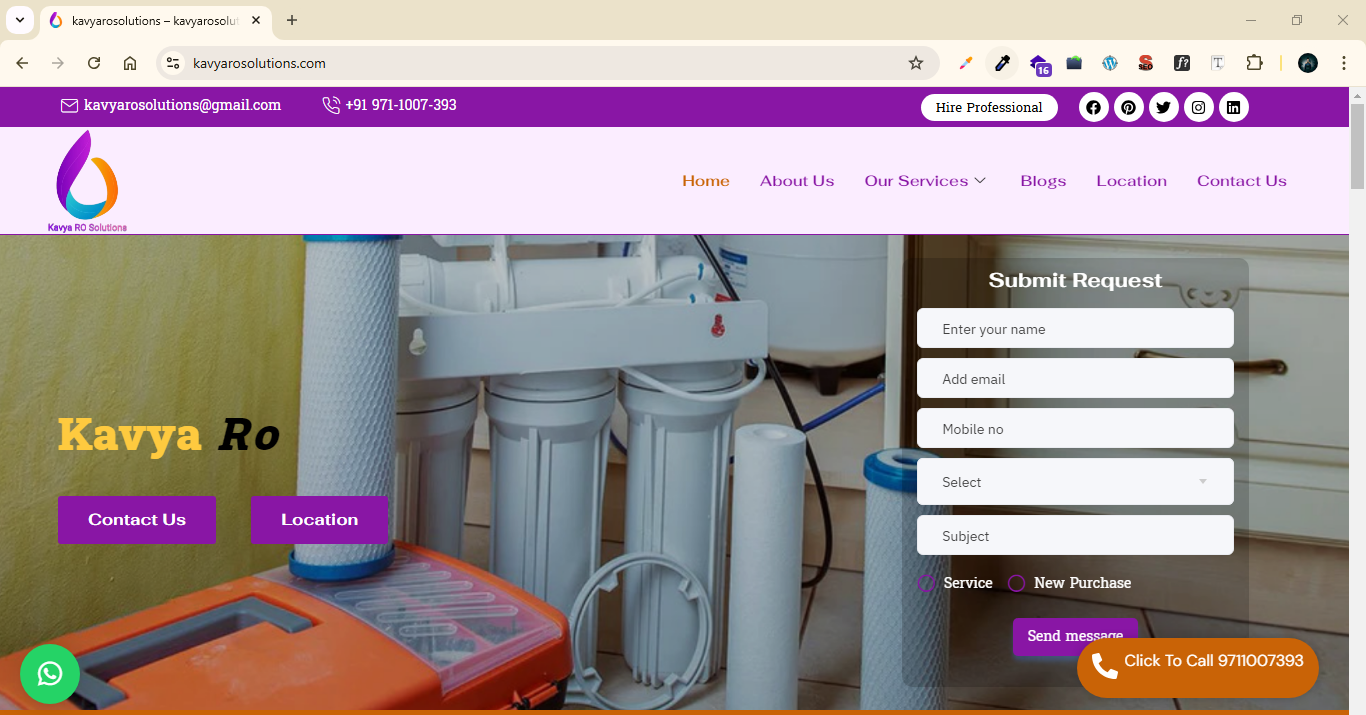Image resolution: width=1366 pixels, height=715 pixels.
Task: Go back using browser back arrow
Action: coord(22,63)
